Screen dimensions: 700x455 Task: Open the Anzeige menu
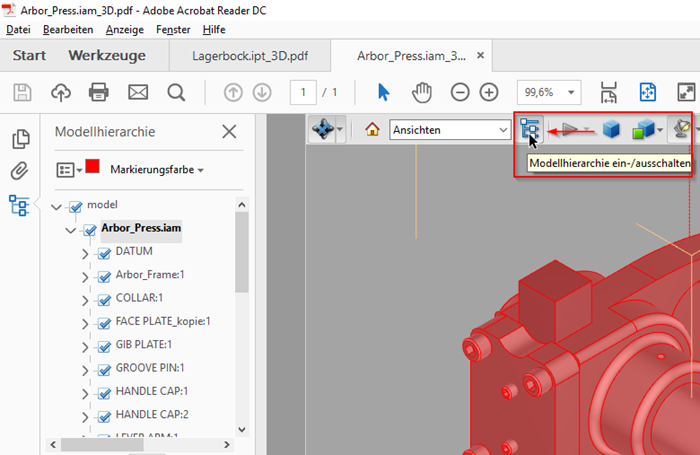[125, 29]
